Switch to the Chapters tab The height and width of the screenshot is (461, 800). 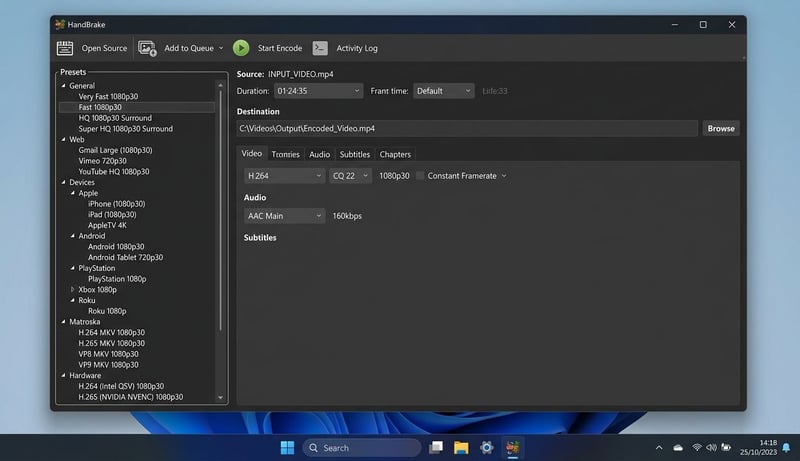(x=395, y=154)
